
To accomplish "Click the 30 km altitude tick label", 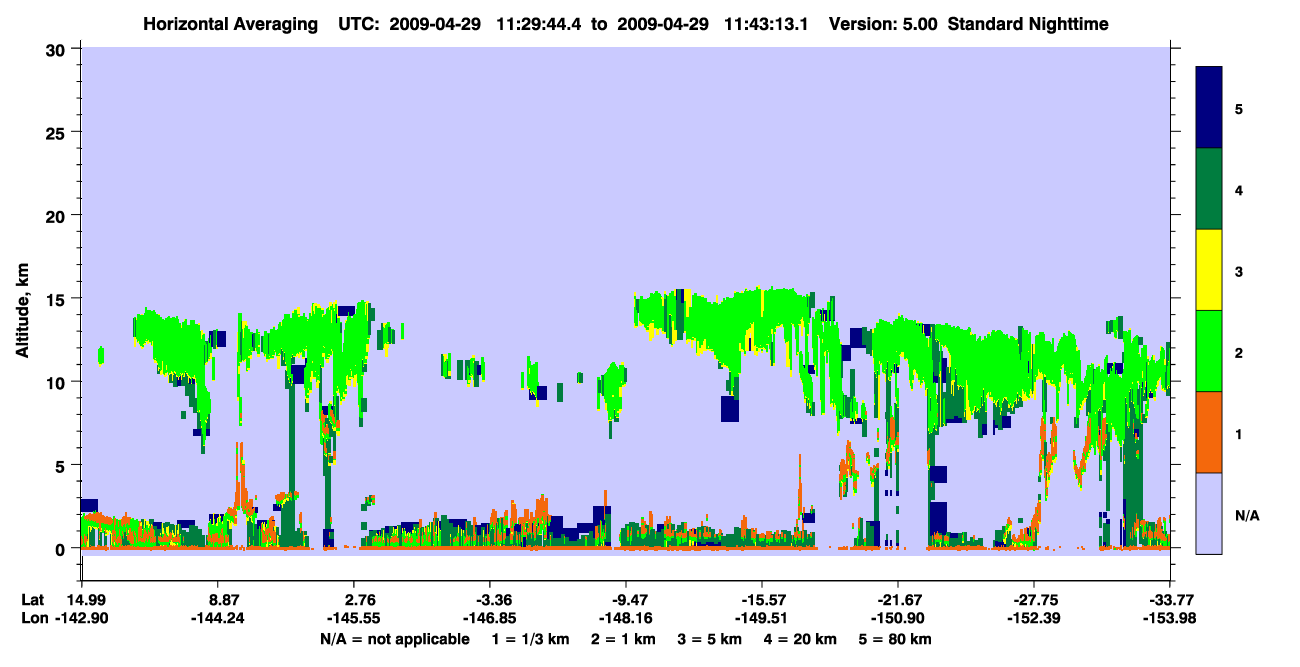I will point(58,48).
